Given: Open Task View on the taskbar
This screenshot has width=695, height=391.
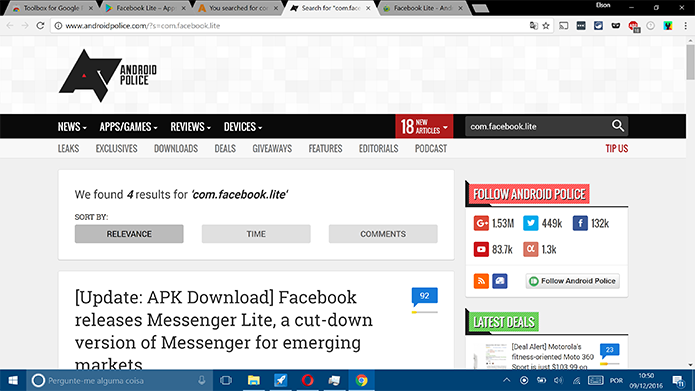Looking at the screenshot, I should coord(226,380).
